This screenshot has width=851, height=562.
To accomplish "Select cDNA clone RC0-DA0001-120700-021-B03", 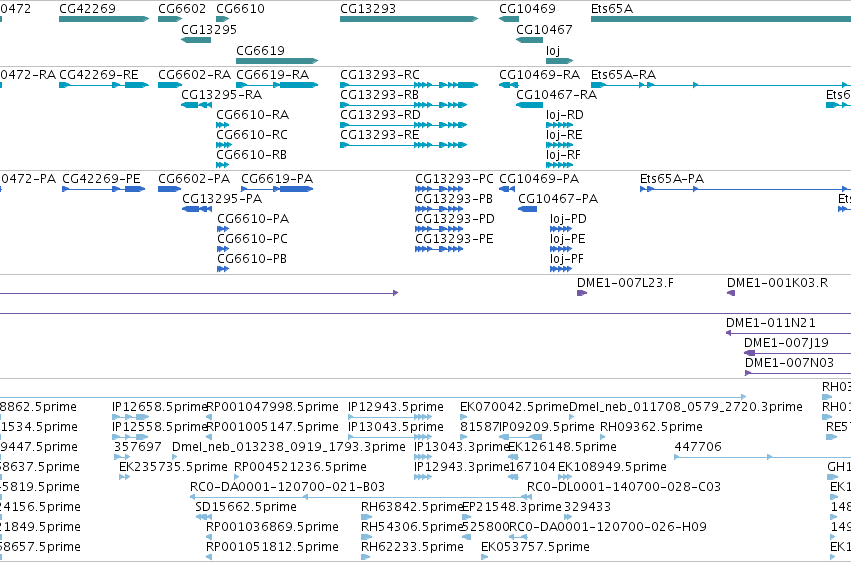I will click(x=361, y=496).
